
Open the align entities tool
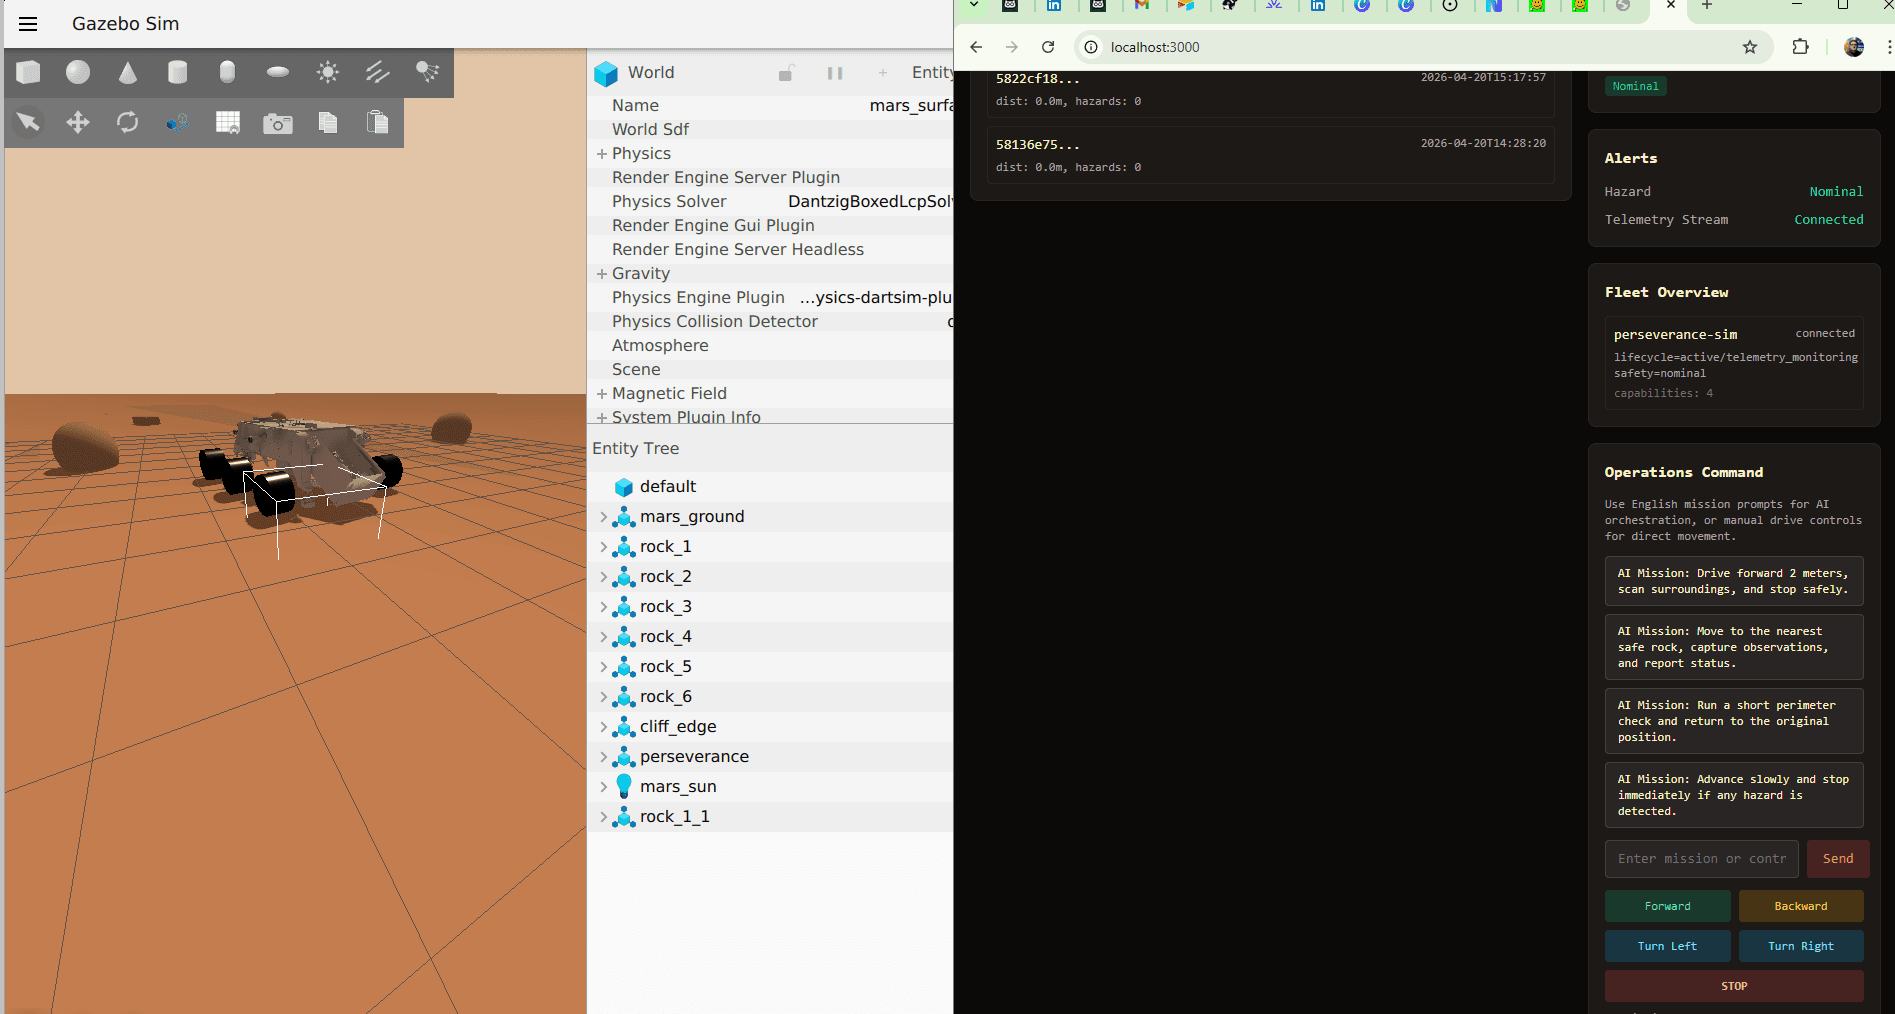click(x=178, y=122)
